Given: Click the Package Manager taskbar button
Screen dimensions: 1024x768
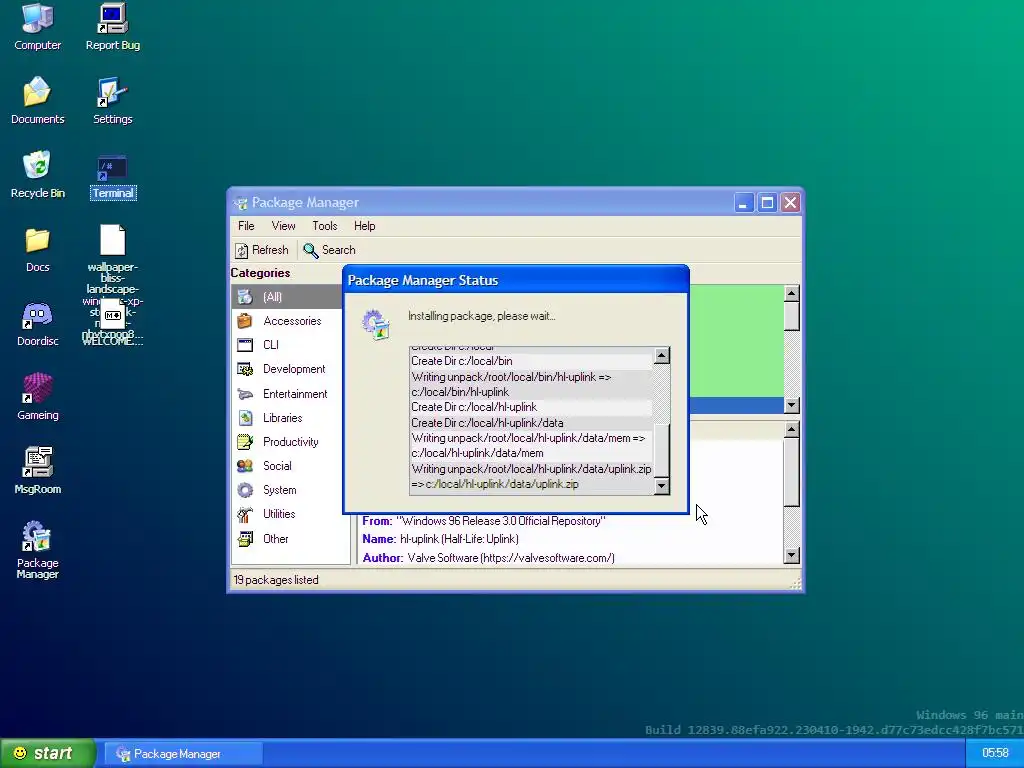Looking at the screenshot, I should [184, 754].
